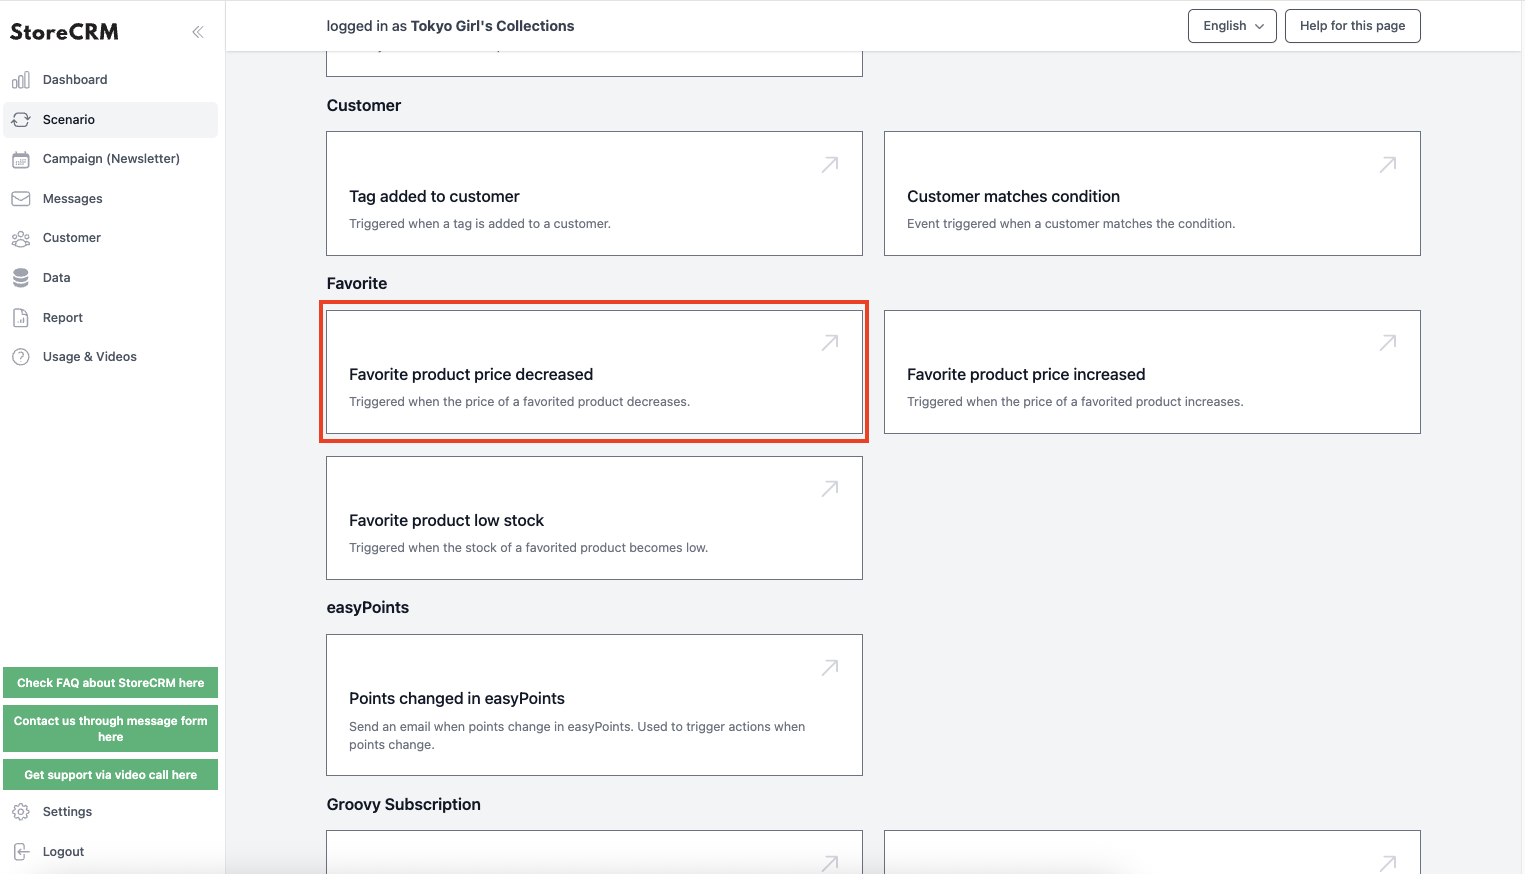The height and width of the screenshot is (874, 1525).
Task: Choose Favorite product price increased trigger title
Action: [1026, 375]
